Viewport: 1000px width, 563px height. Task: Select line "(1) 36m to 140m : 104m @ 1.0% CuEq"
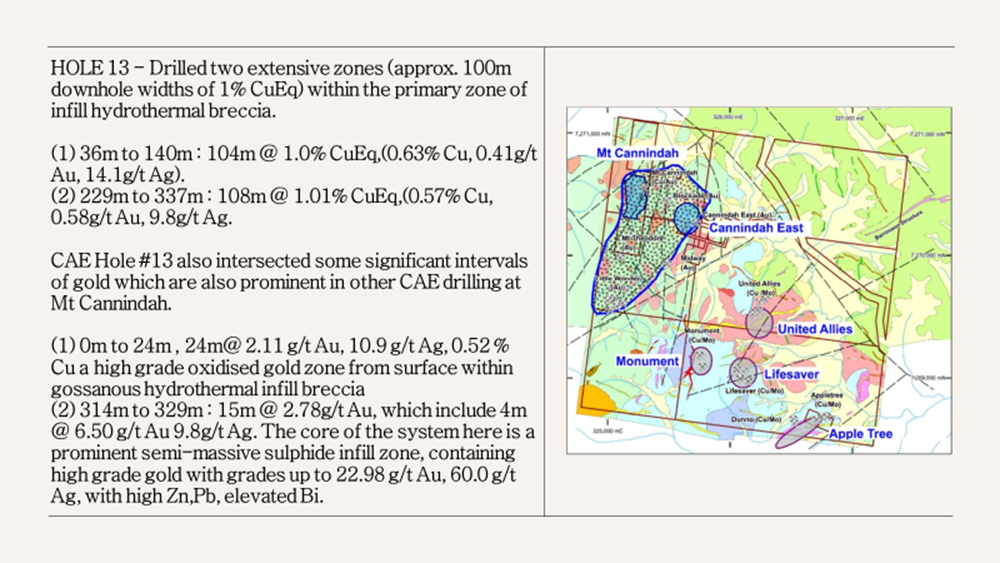pyautogui.click(x=294, y=154)
